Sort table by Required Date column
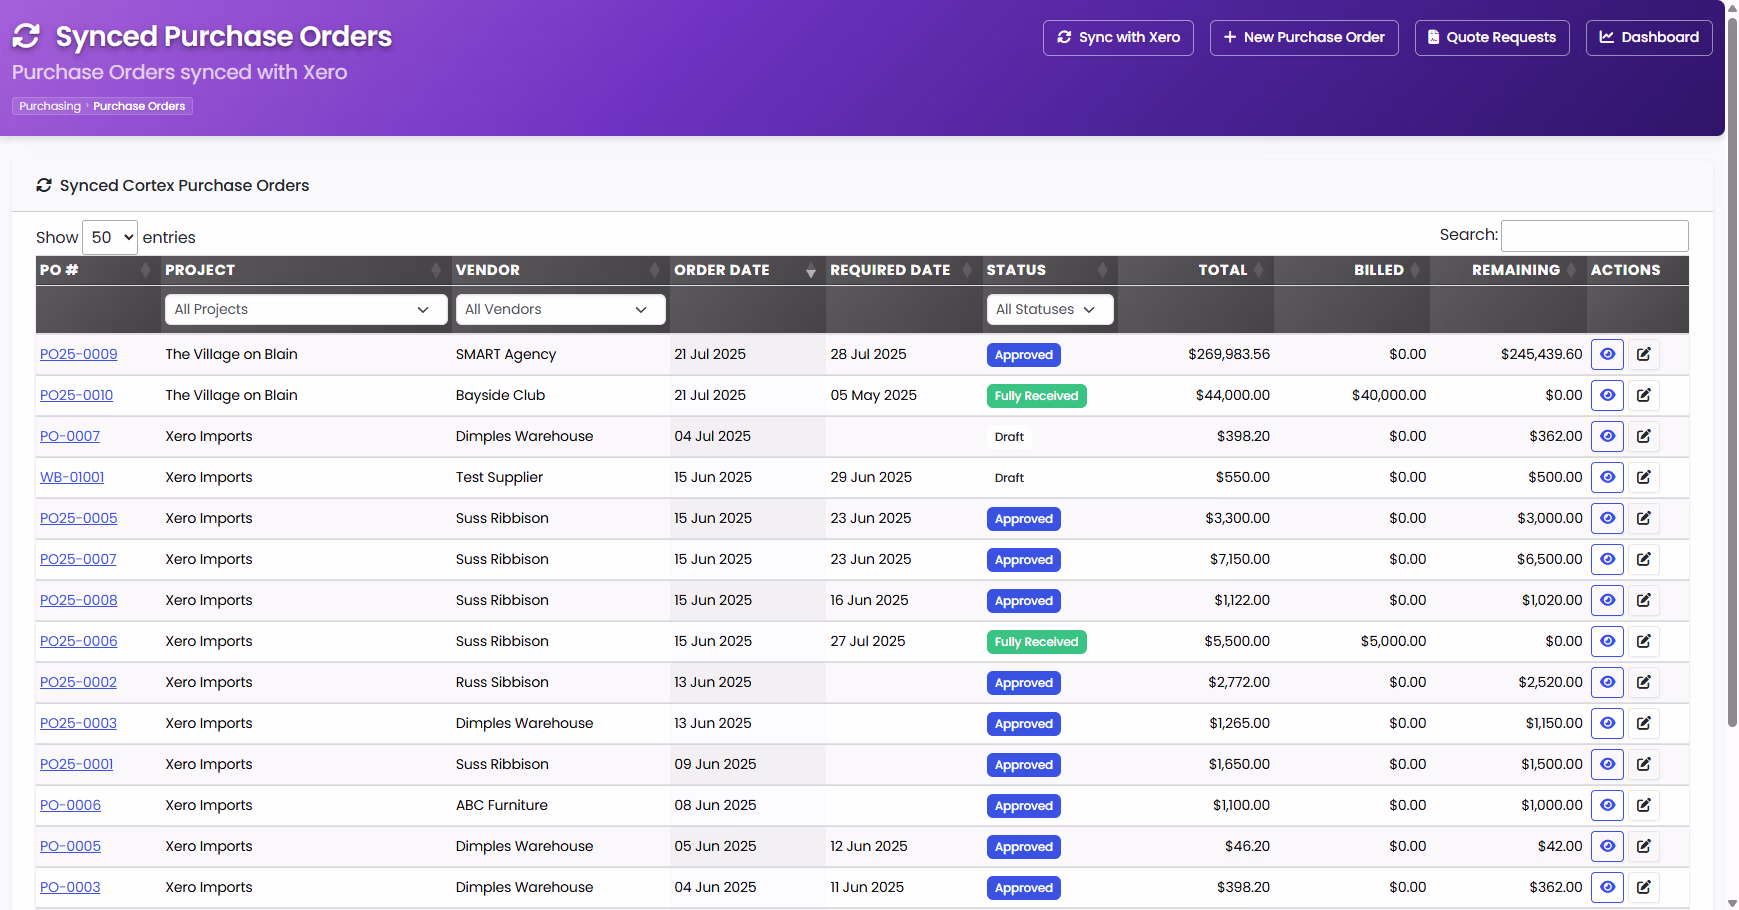This screenshot has width=1739, height=910. (x=902, y=270)
